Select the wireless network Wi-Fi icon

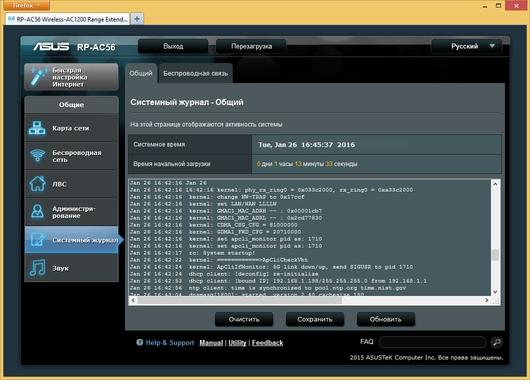click(38, 156)
